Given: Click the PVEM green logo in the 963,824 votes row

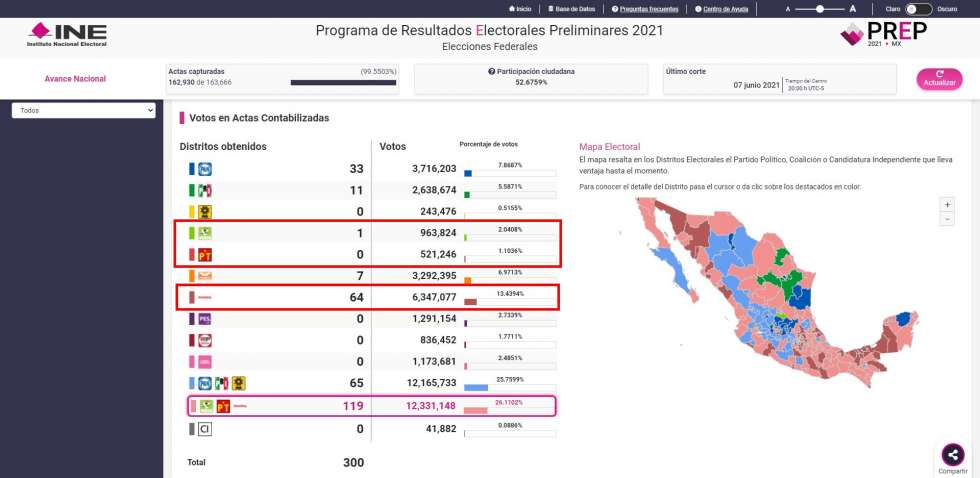Looking at the screenshot, I should [x=205, y=233].
